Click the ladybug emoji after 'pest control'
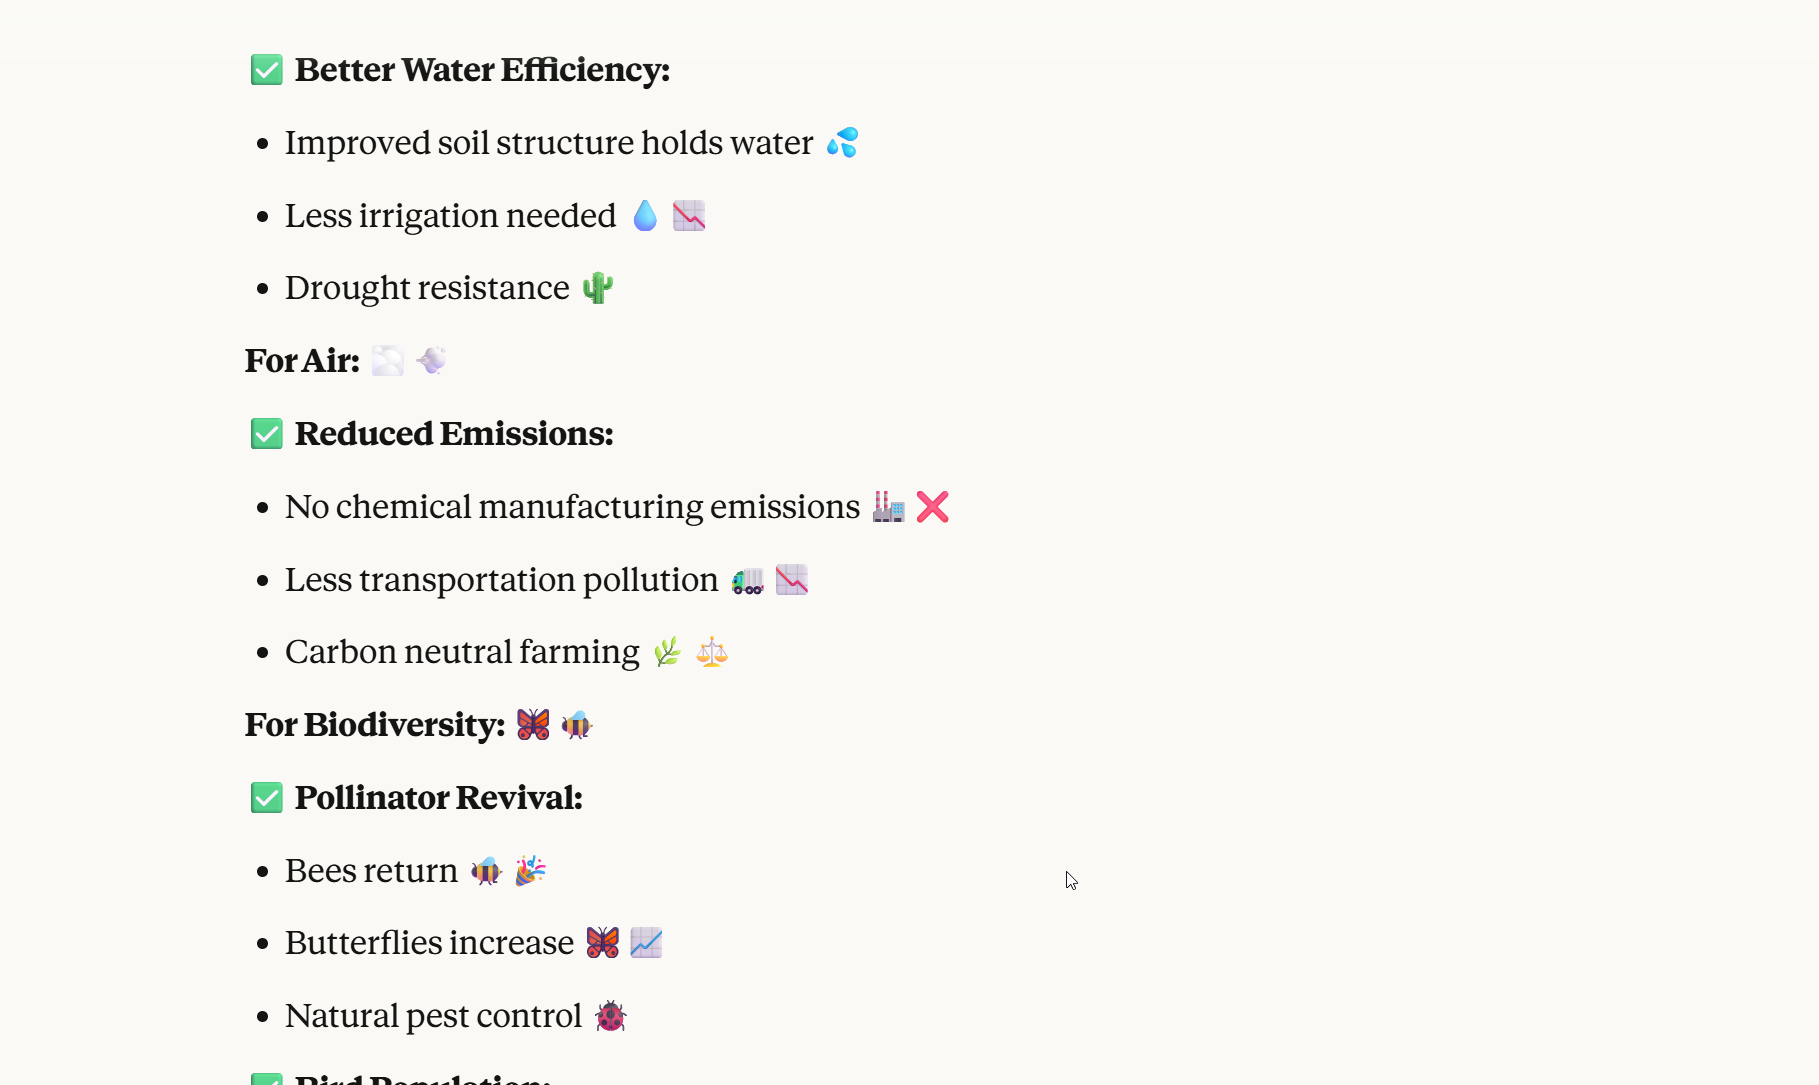Viewport: 1819px width, 1085px height. click(x=610, y=1016)
